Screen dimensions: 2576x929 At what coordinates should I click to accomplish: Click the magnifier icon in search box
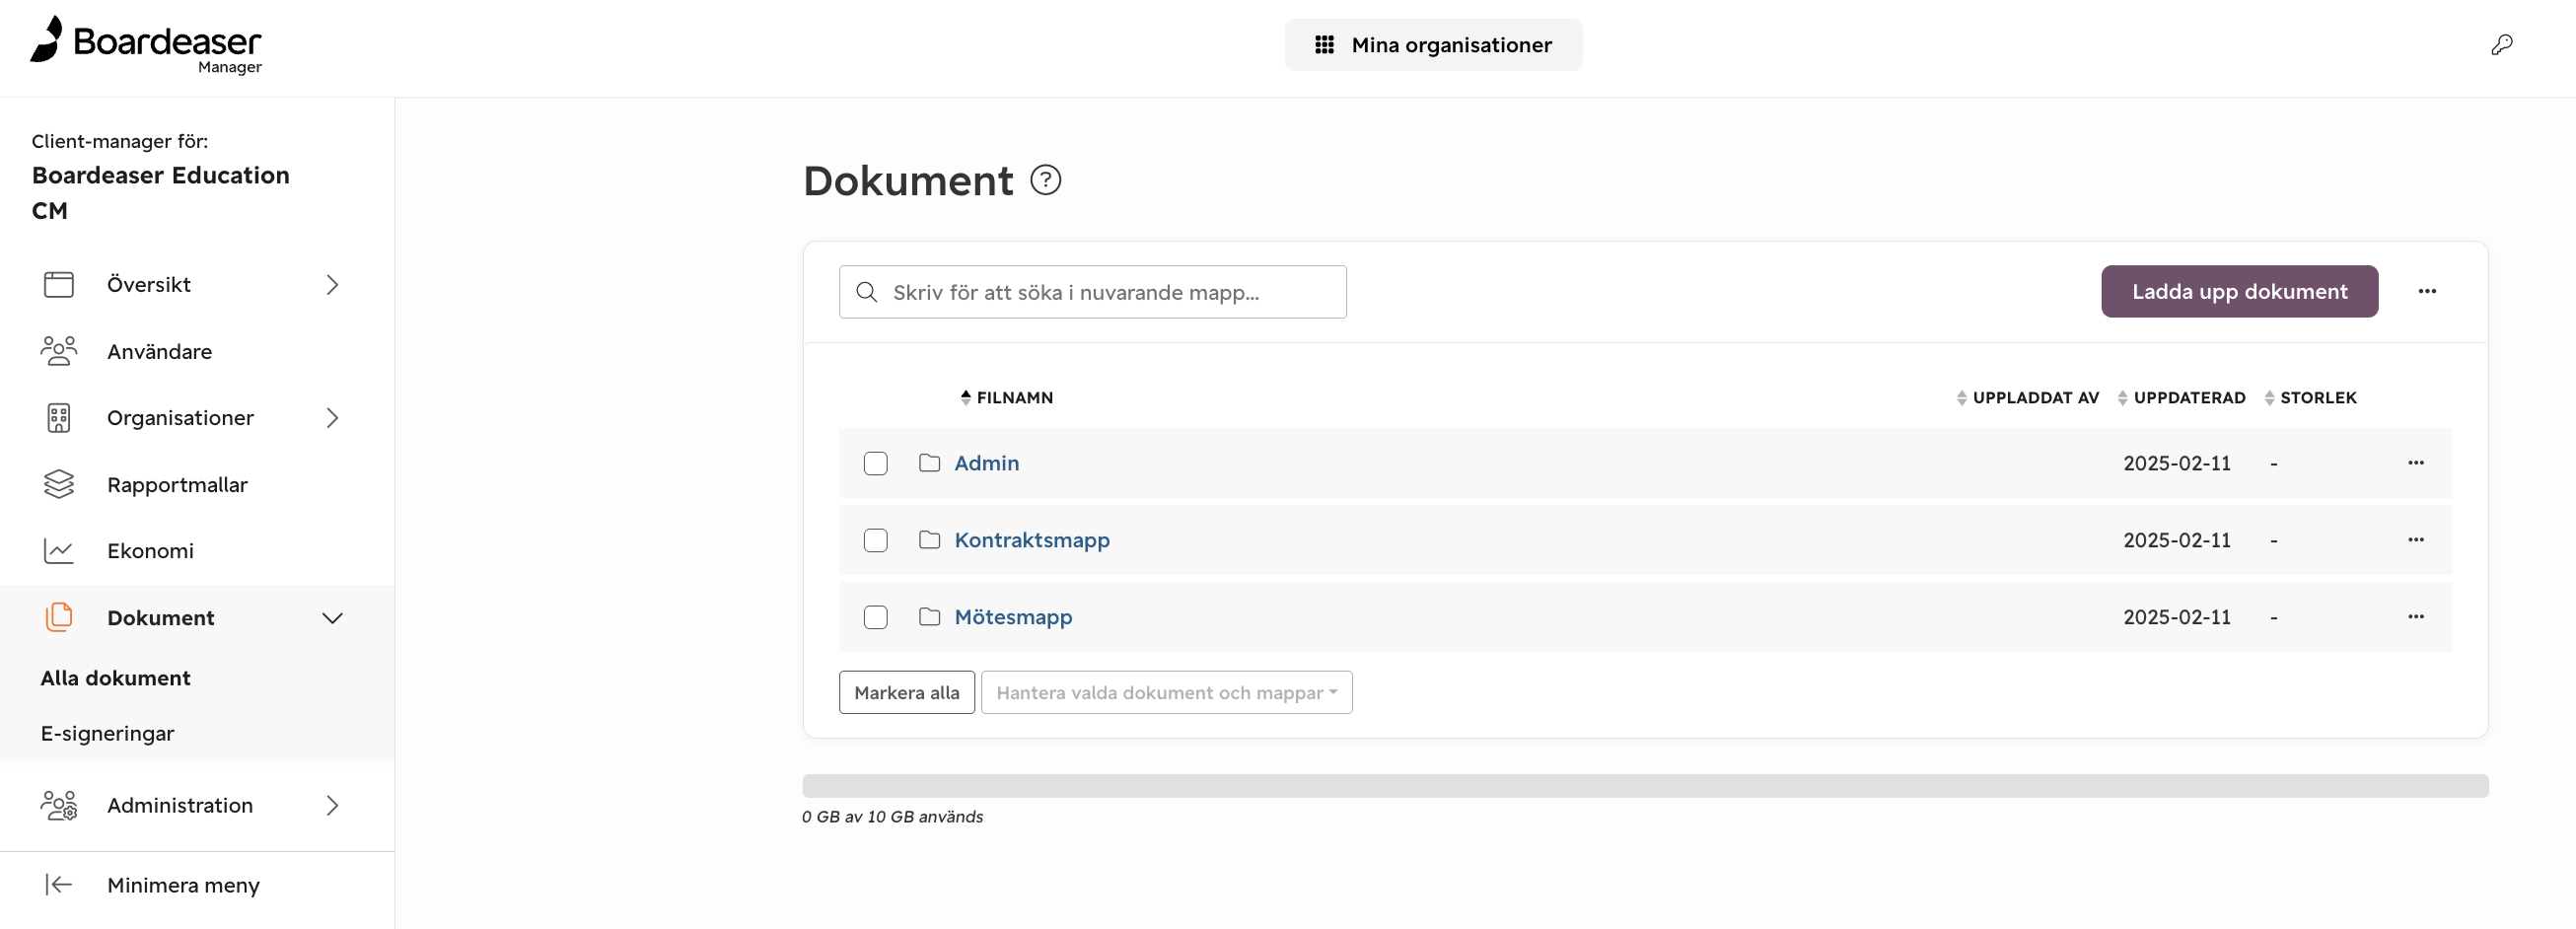tap(867, 292)
